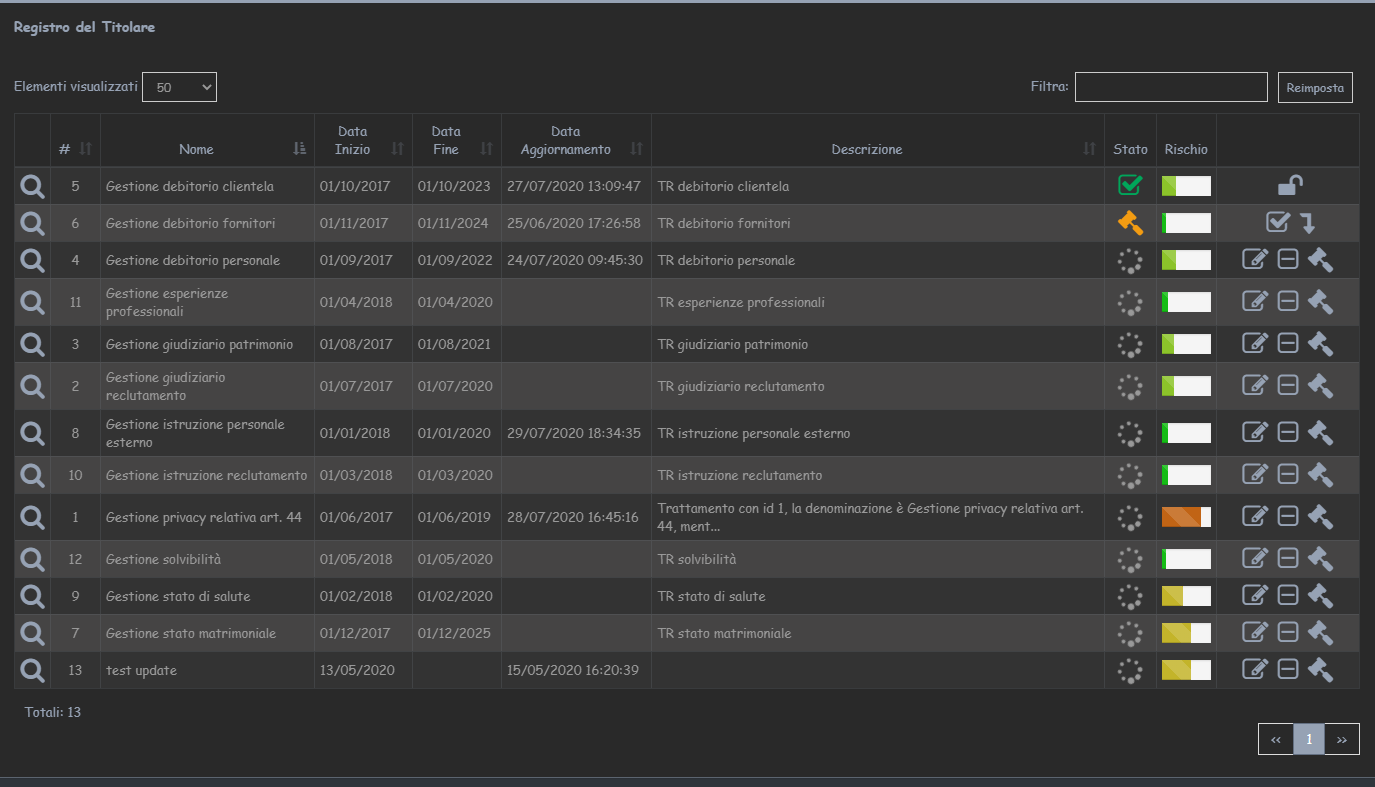This screenshot has width=1375, height=787.
Task: View details of test update row
Action: [33, 670]
